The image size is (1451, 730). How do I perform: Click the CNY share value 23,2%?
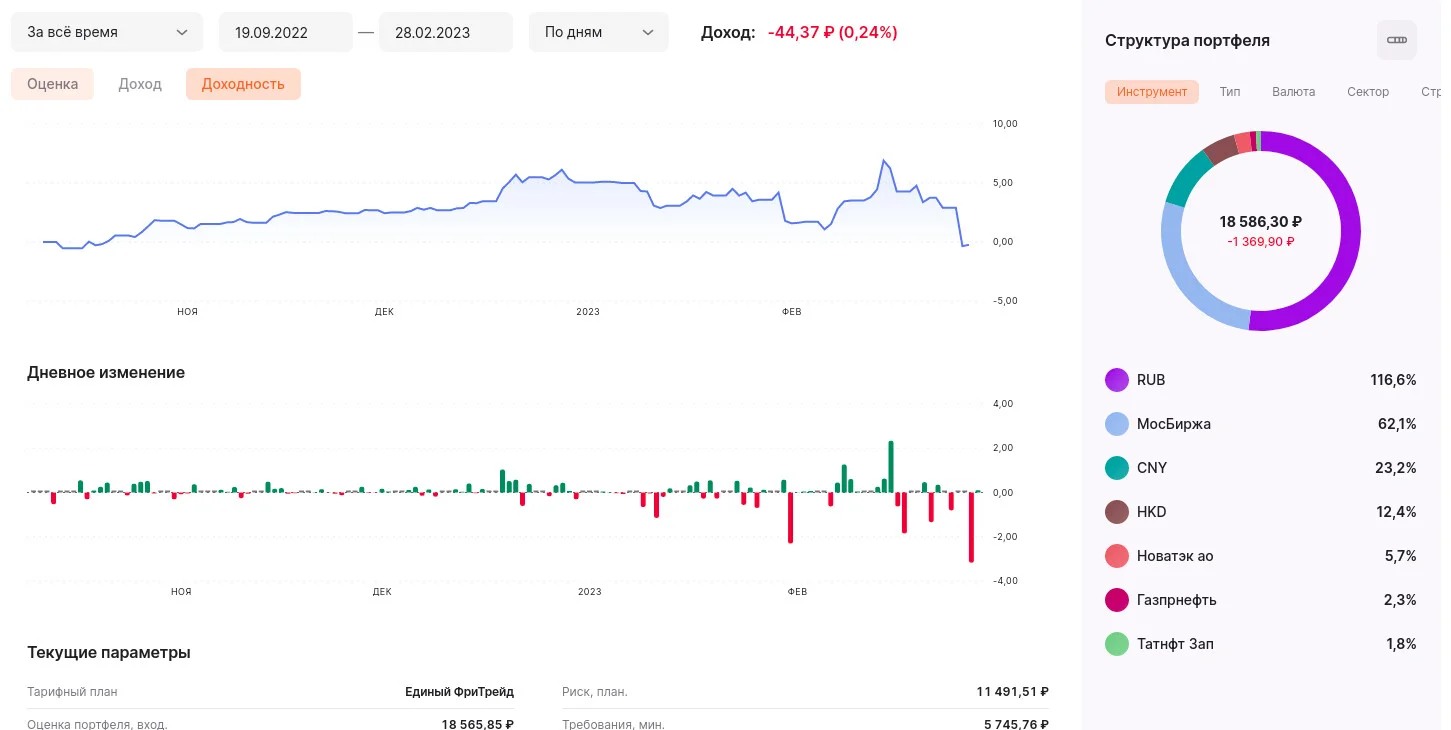(1397, 468)
